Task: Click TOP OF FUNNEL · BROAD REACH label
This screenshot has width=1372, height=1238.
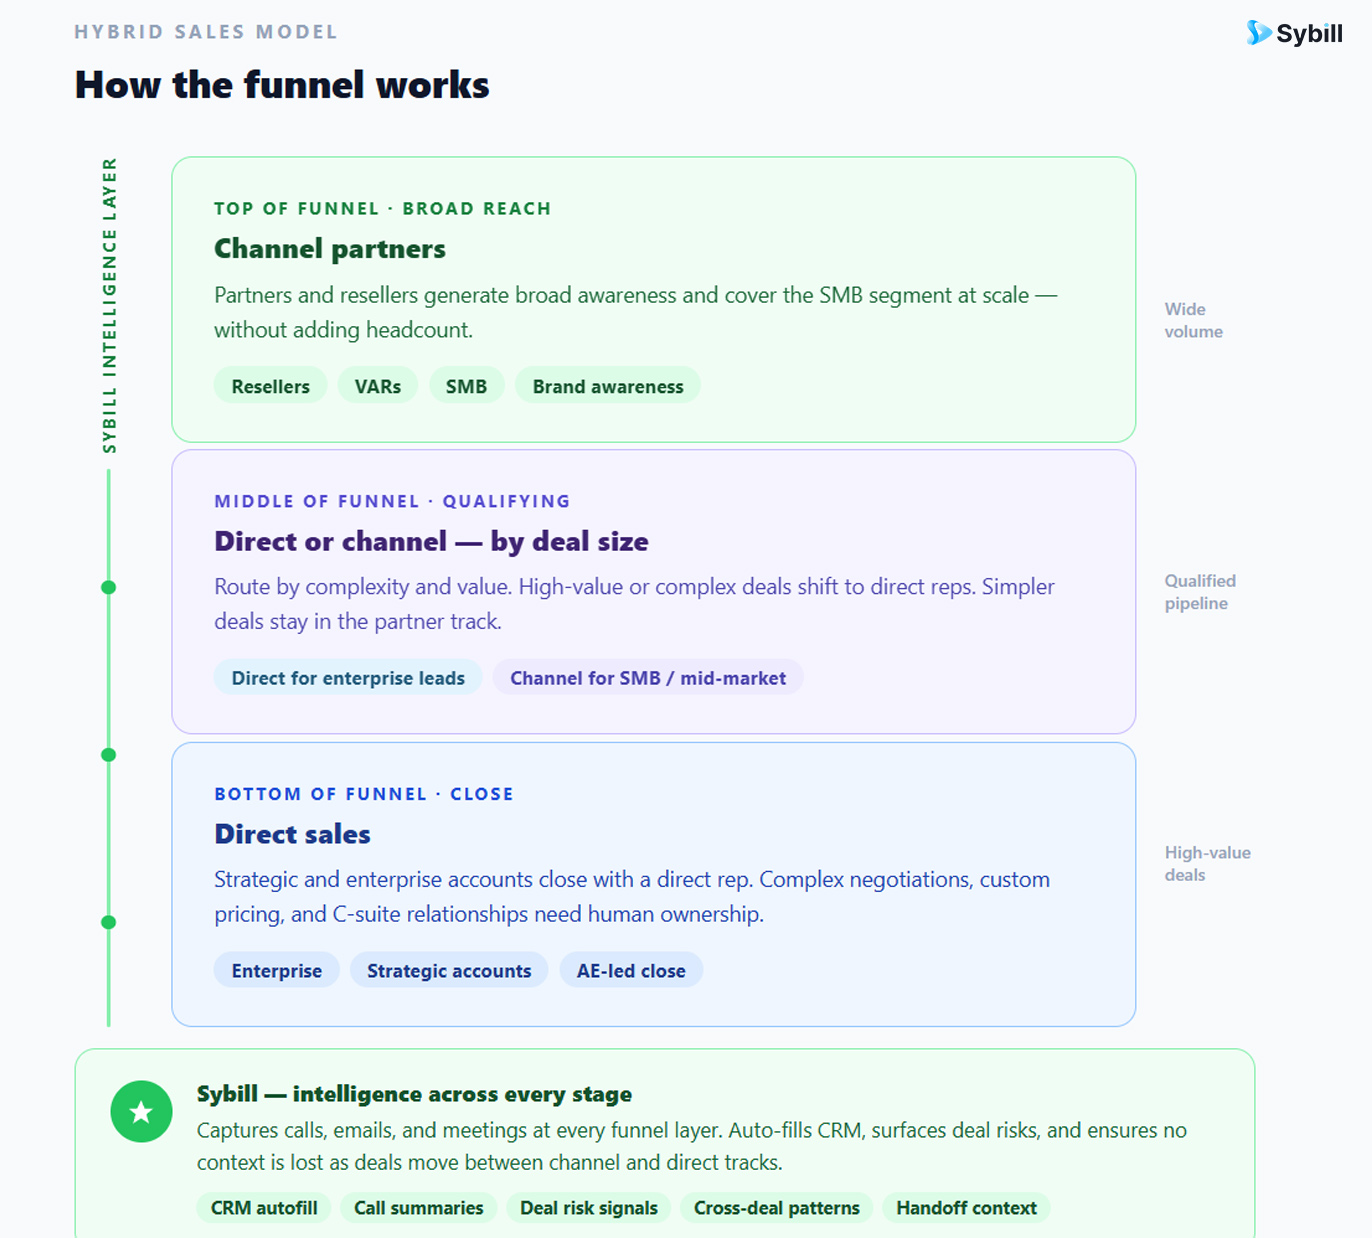Action: 383,208
